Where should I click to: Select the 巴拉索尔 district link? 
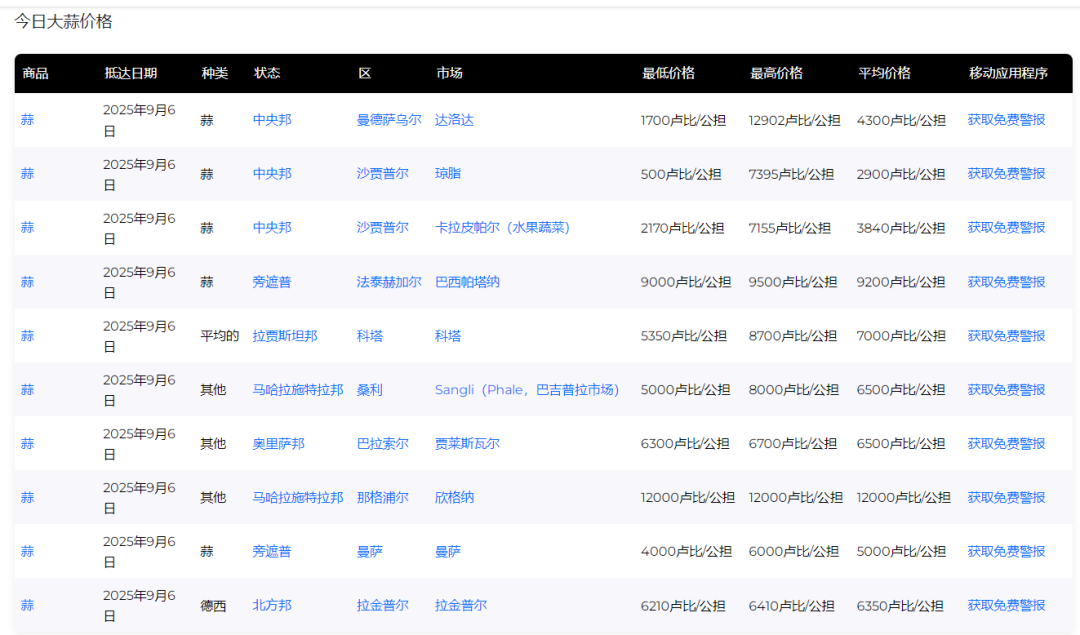click(382, 444)
